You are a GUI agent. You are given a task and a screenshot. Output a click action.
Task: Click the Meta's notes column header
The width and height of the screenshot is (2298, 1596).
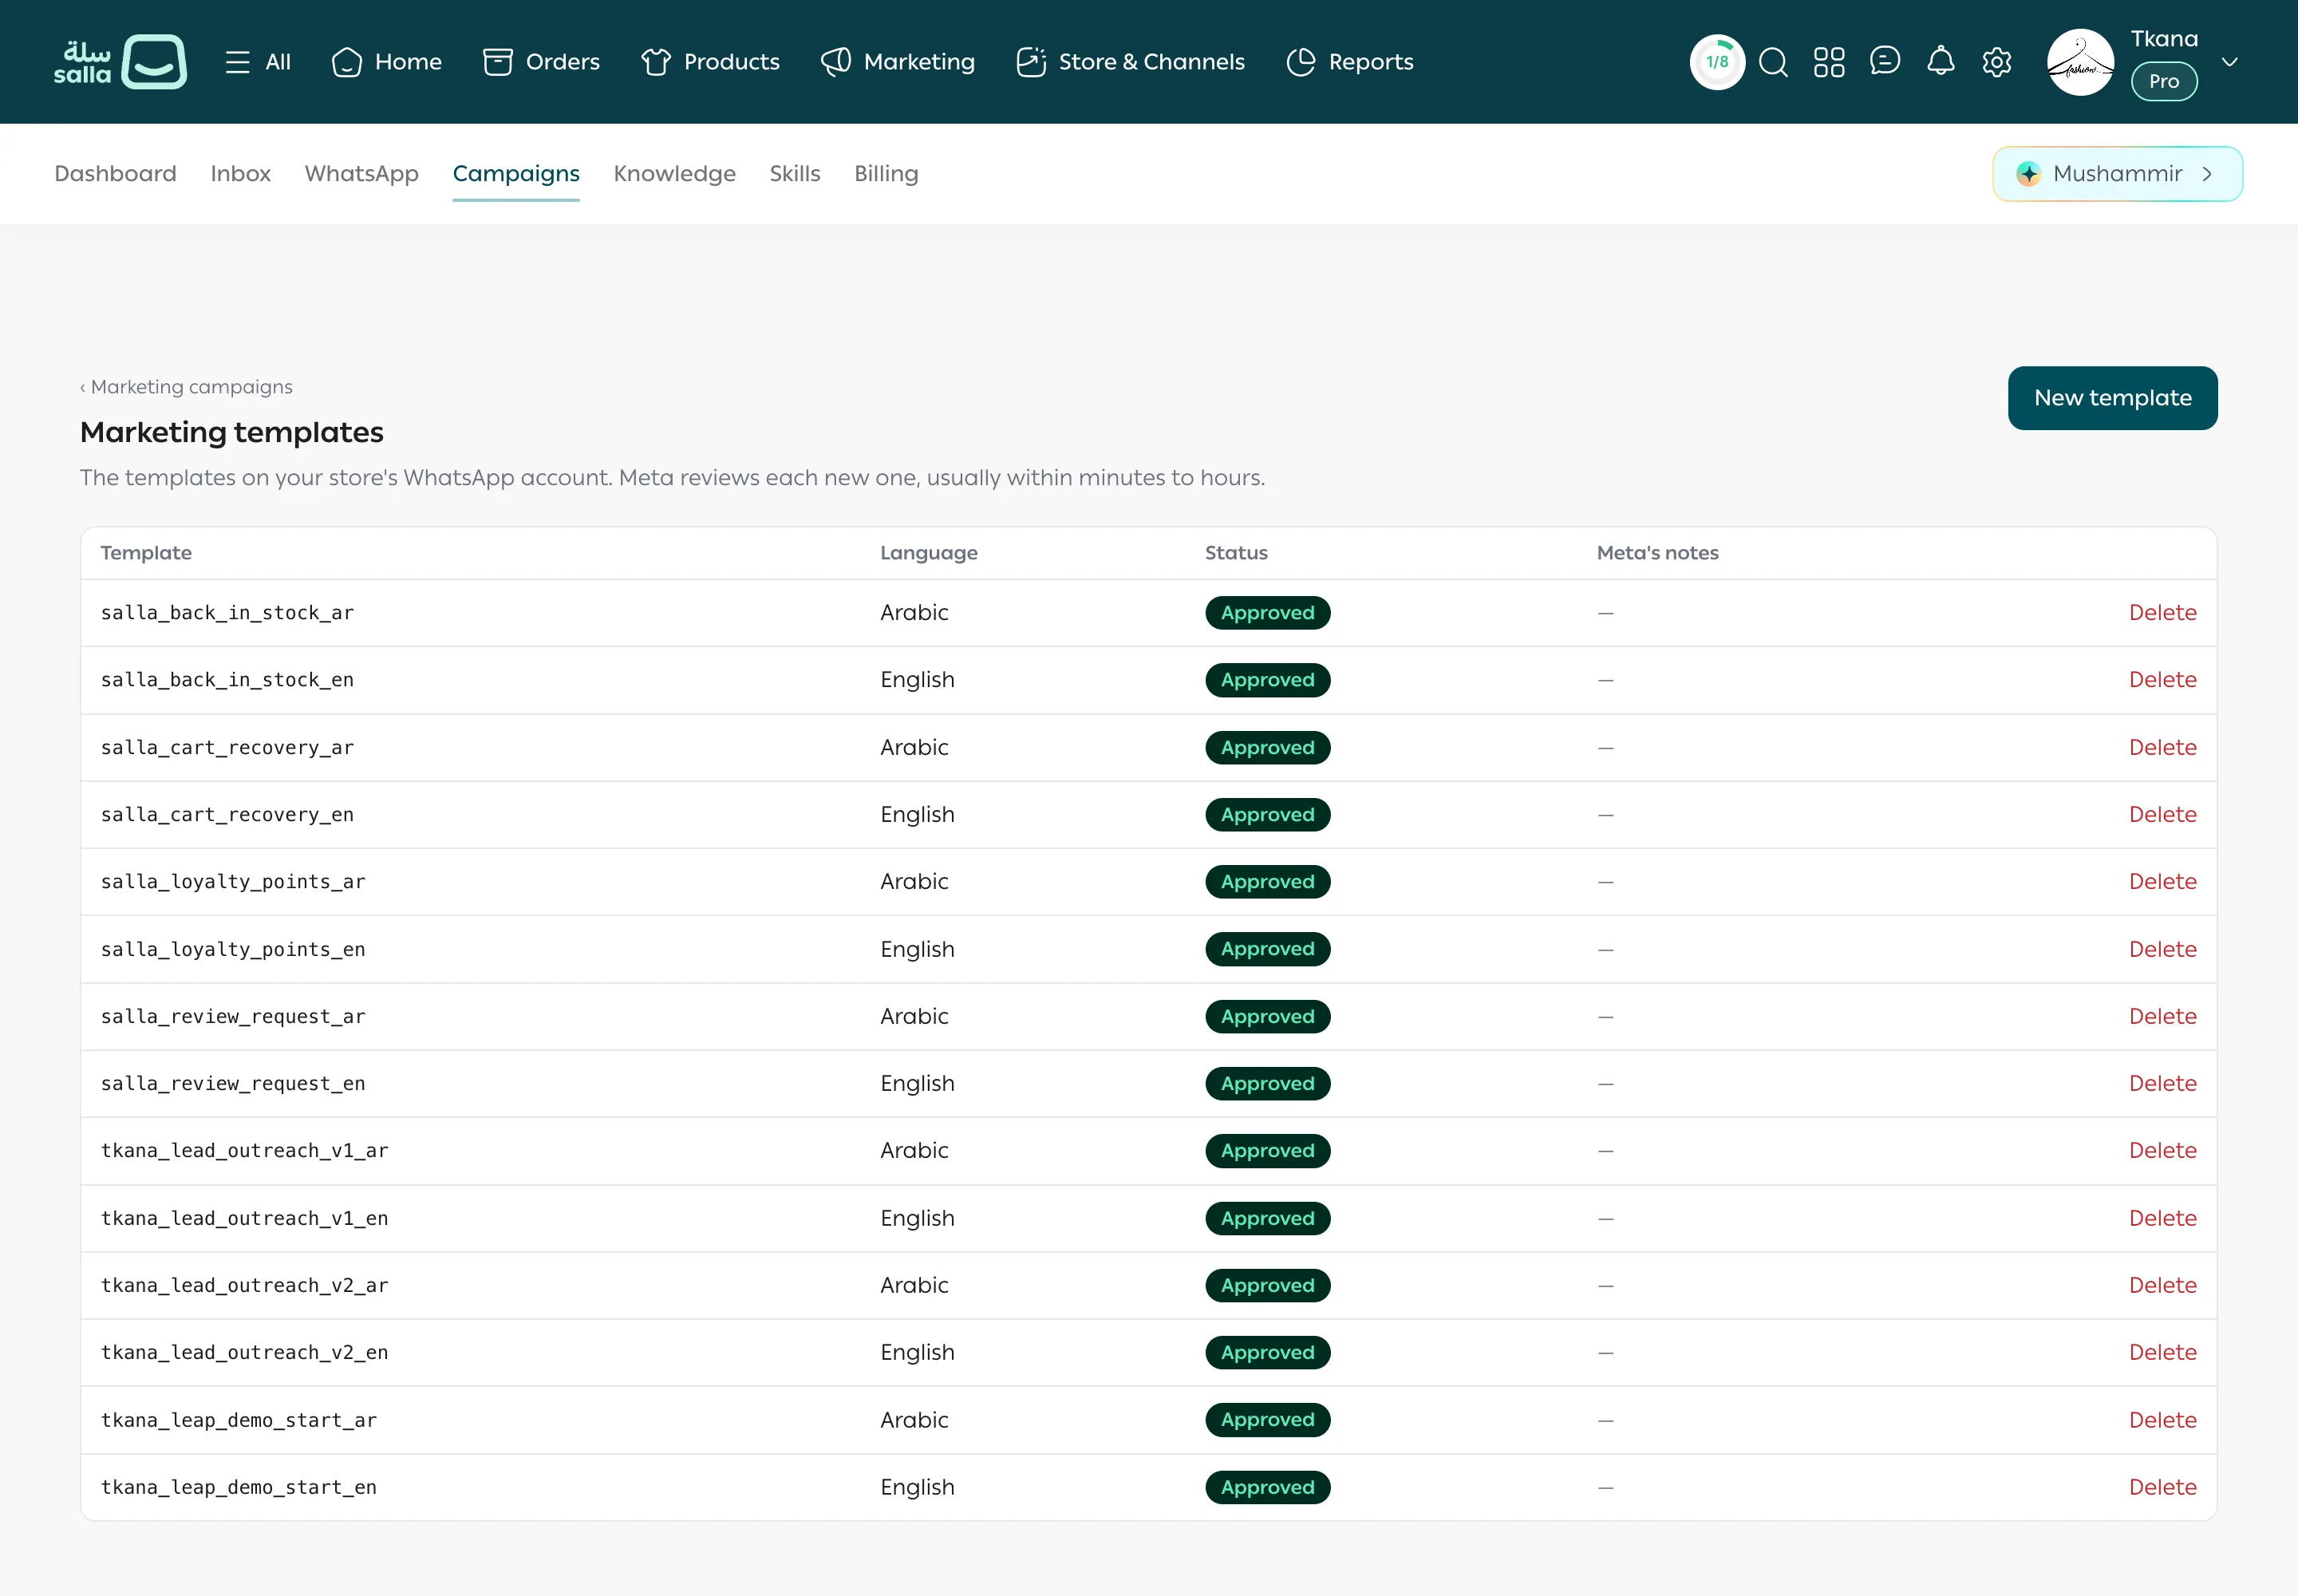click(1657, 553)
